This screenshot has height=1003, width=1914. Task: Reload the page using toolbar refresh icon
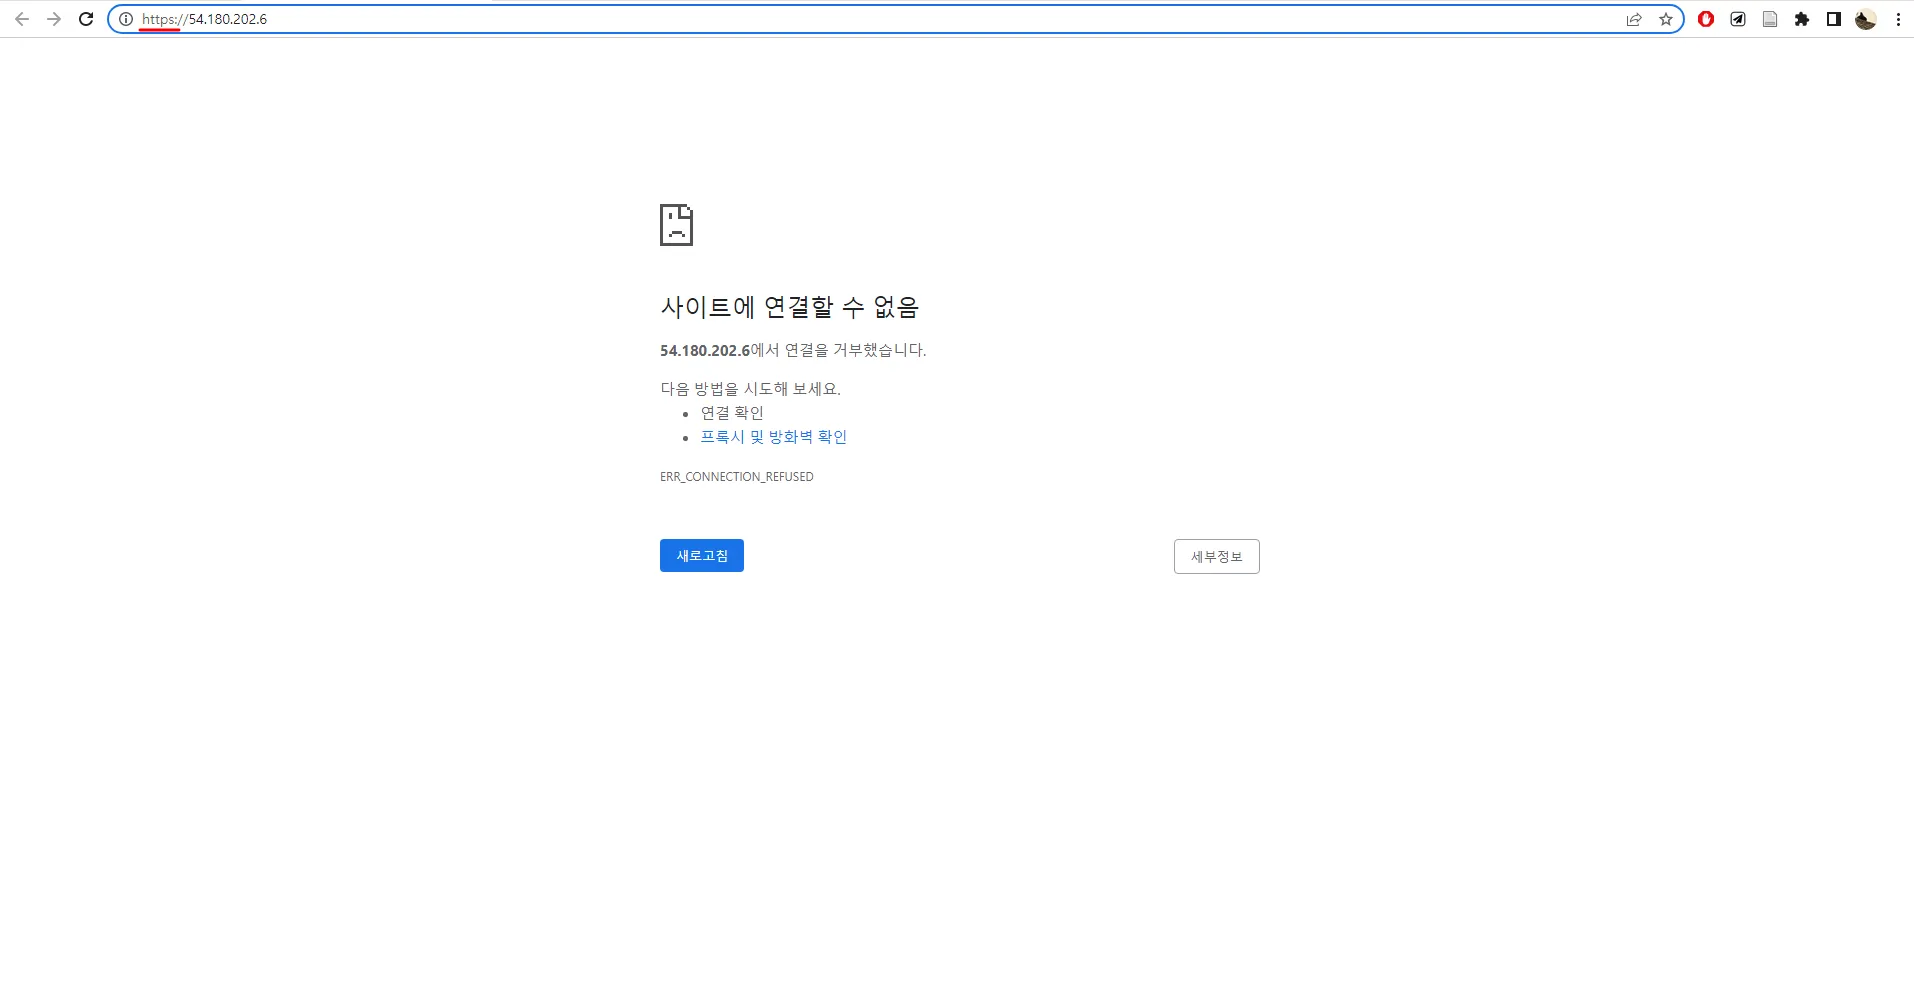click(86, 19)
